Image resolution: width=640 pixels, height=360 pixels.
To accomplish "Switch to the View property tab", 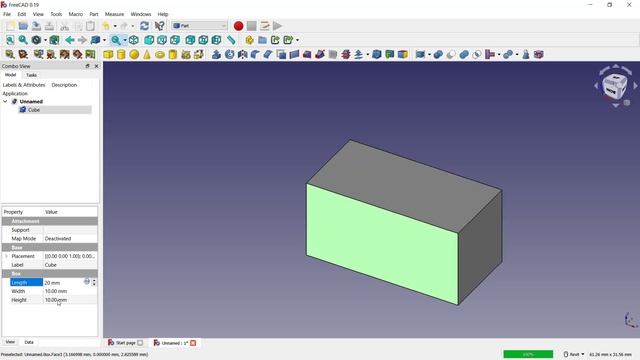I will coord(10,342).
